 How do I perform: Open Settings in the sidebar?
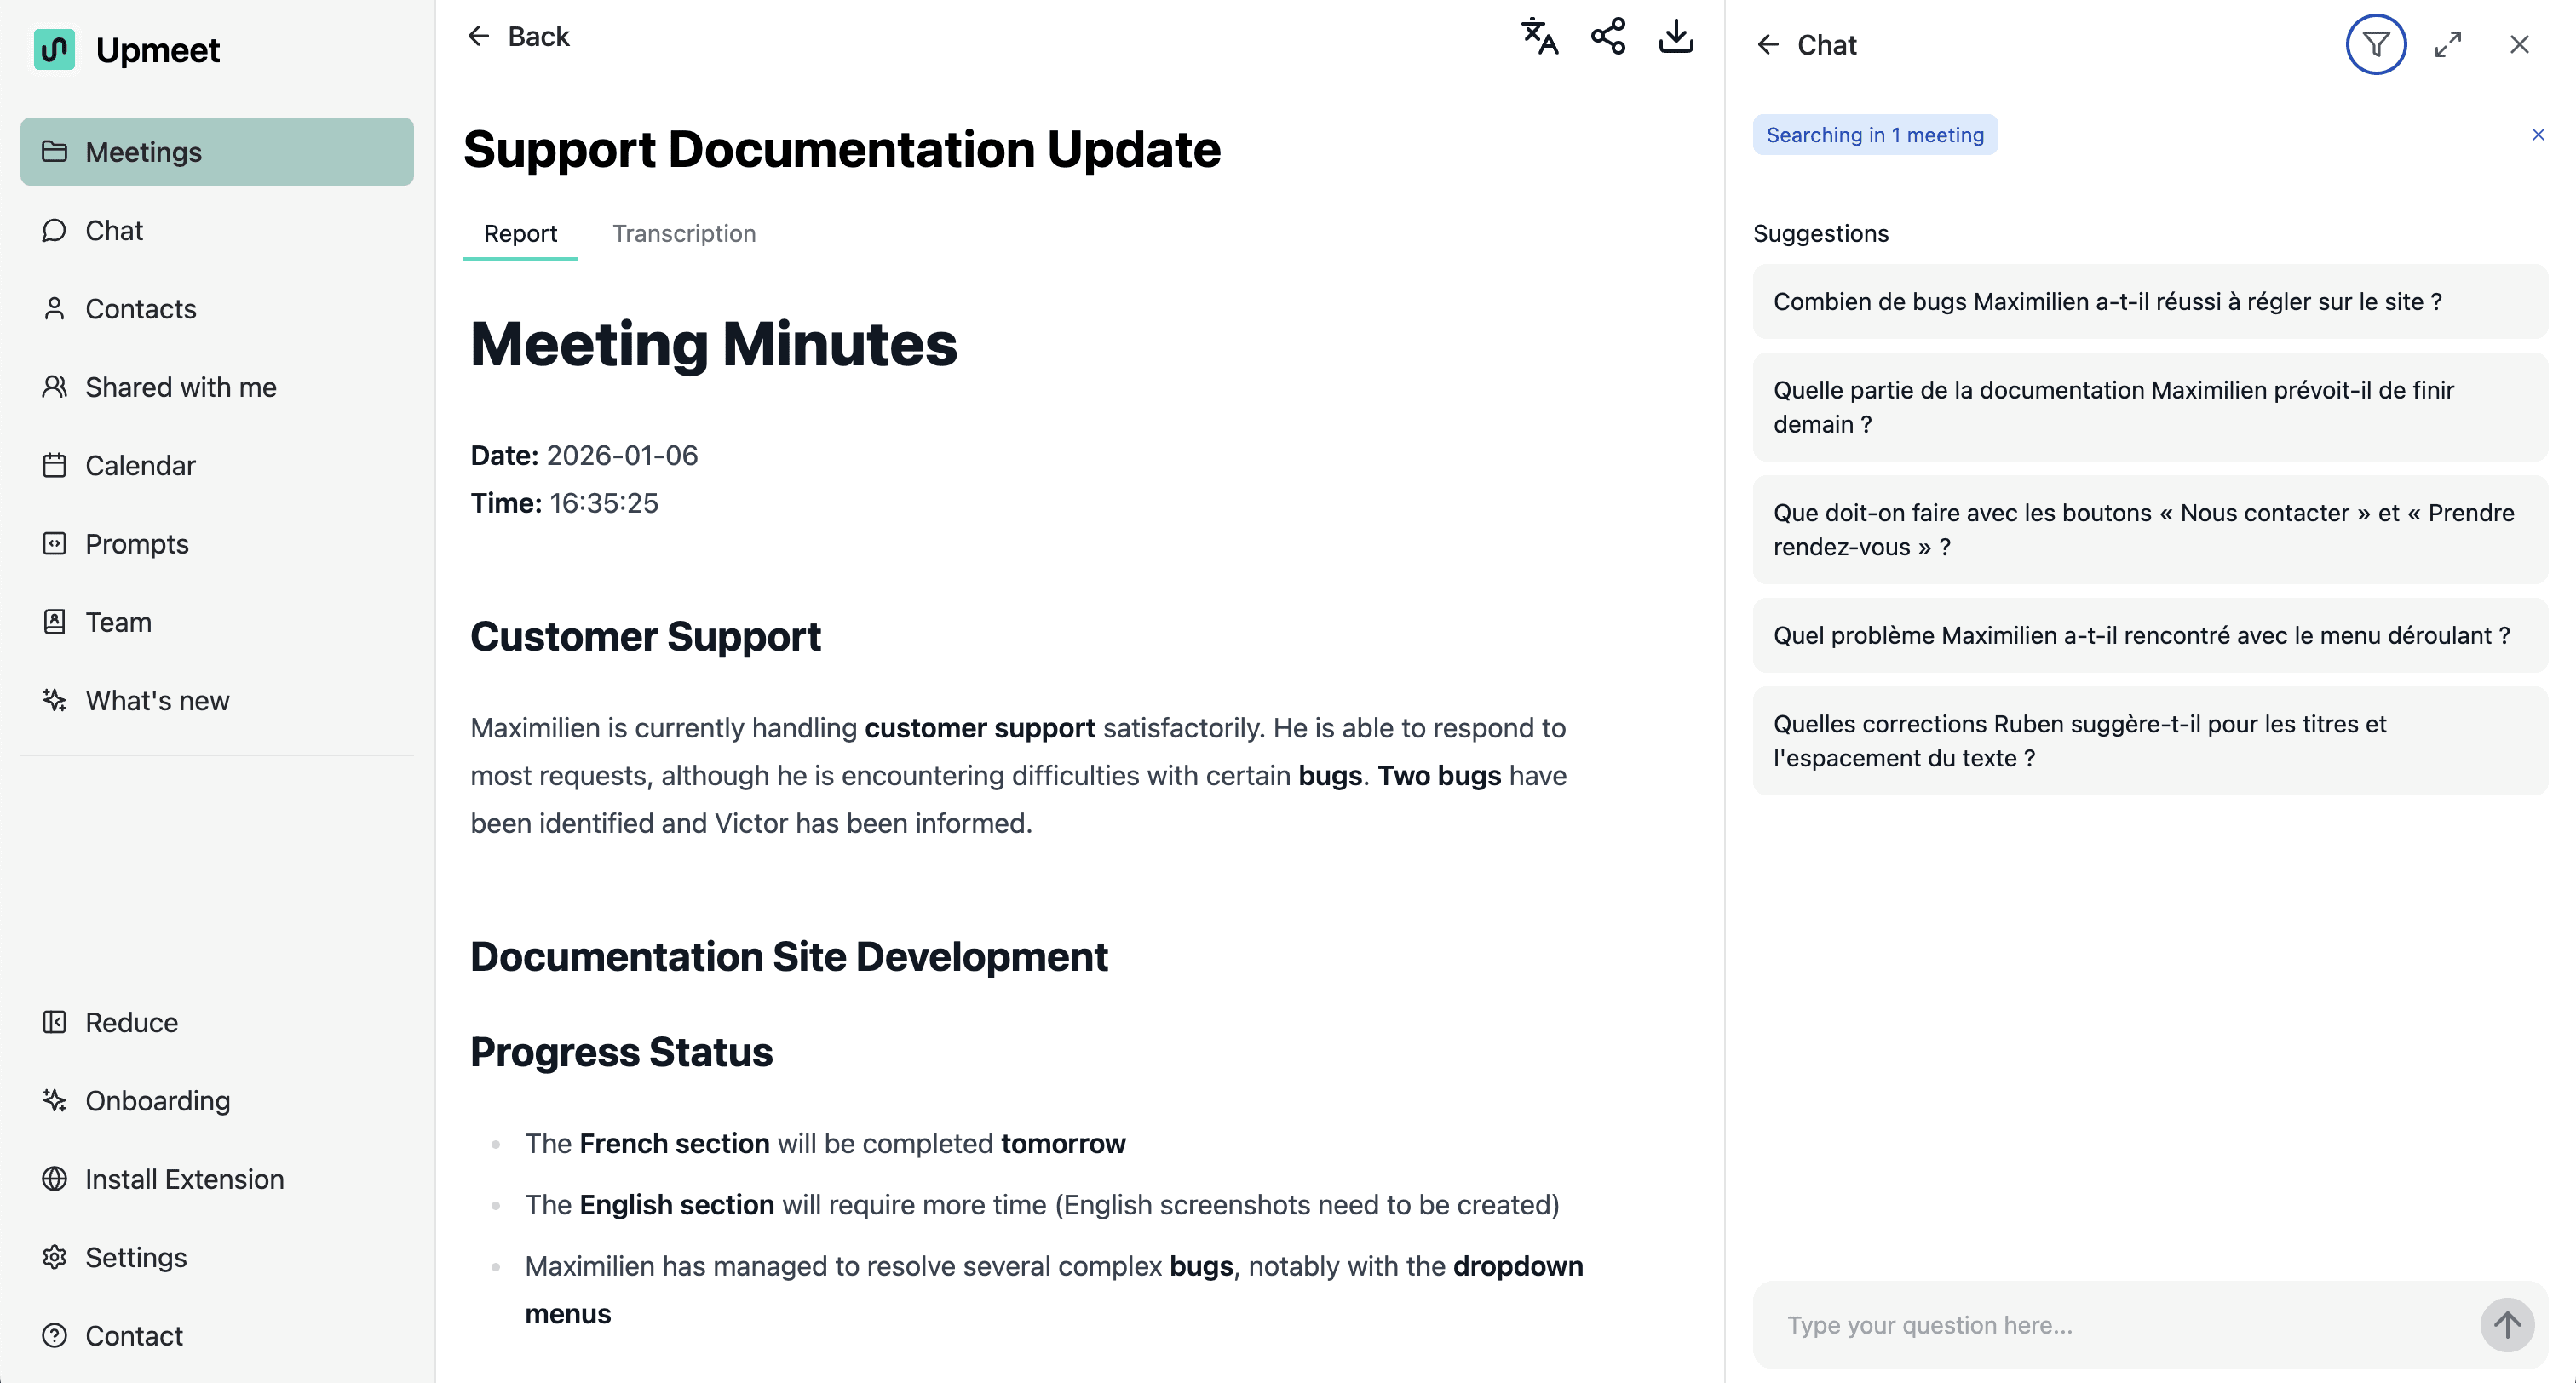tap(135, 1257)
